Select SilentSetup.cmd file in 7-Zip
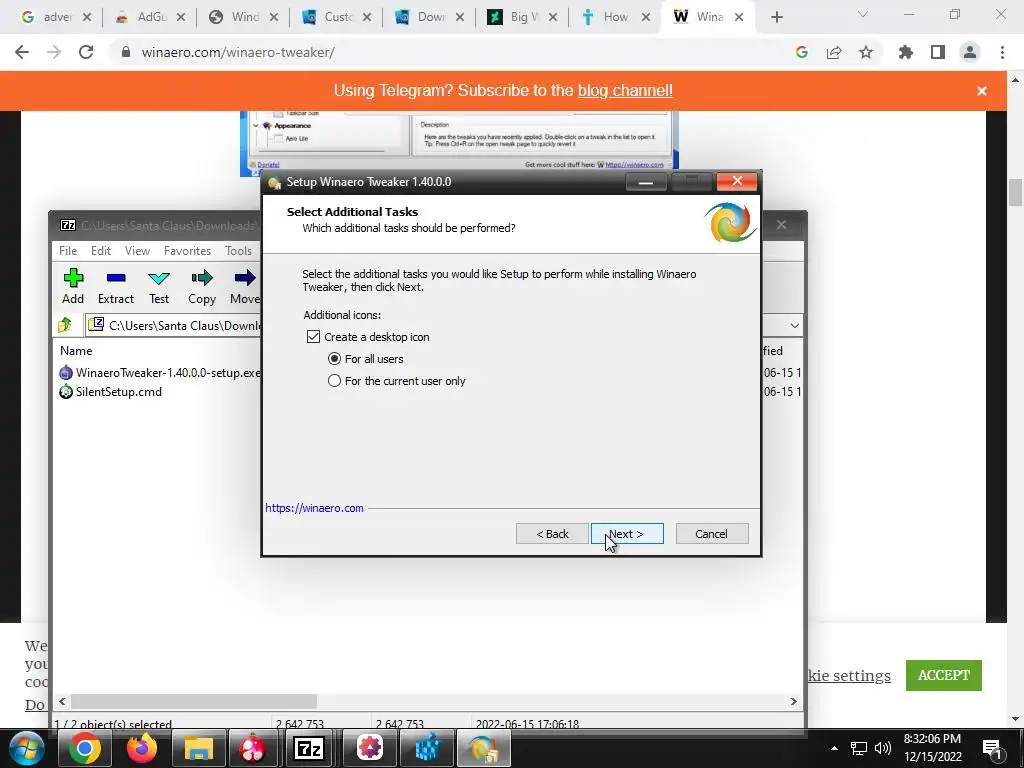The height and width of the screenshot is (768, 1024). pyautogui.click(x=110, y=392)
